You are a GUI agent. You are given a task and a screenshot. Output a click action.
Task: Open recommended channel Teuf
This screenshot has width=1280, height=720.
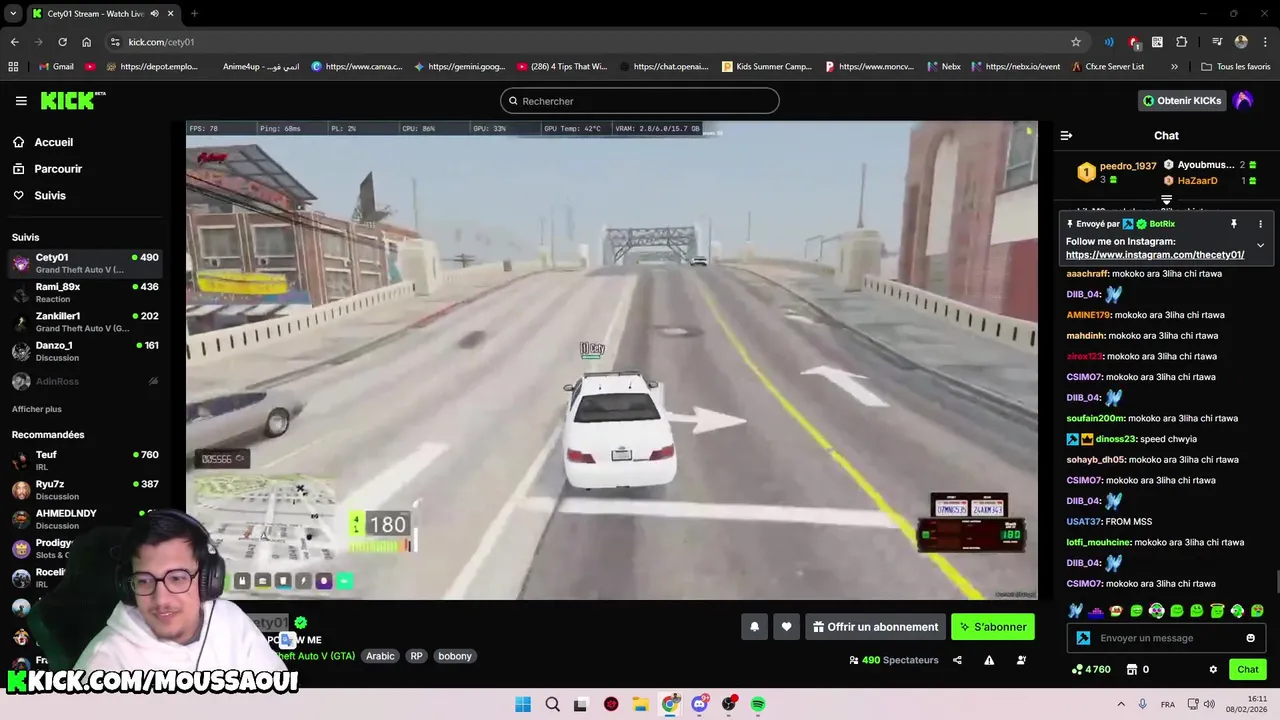click(x=85, y=460)
